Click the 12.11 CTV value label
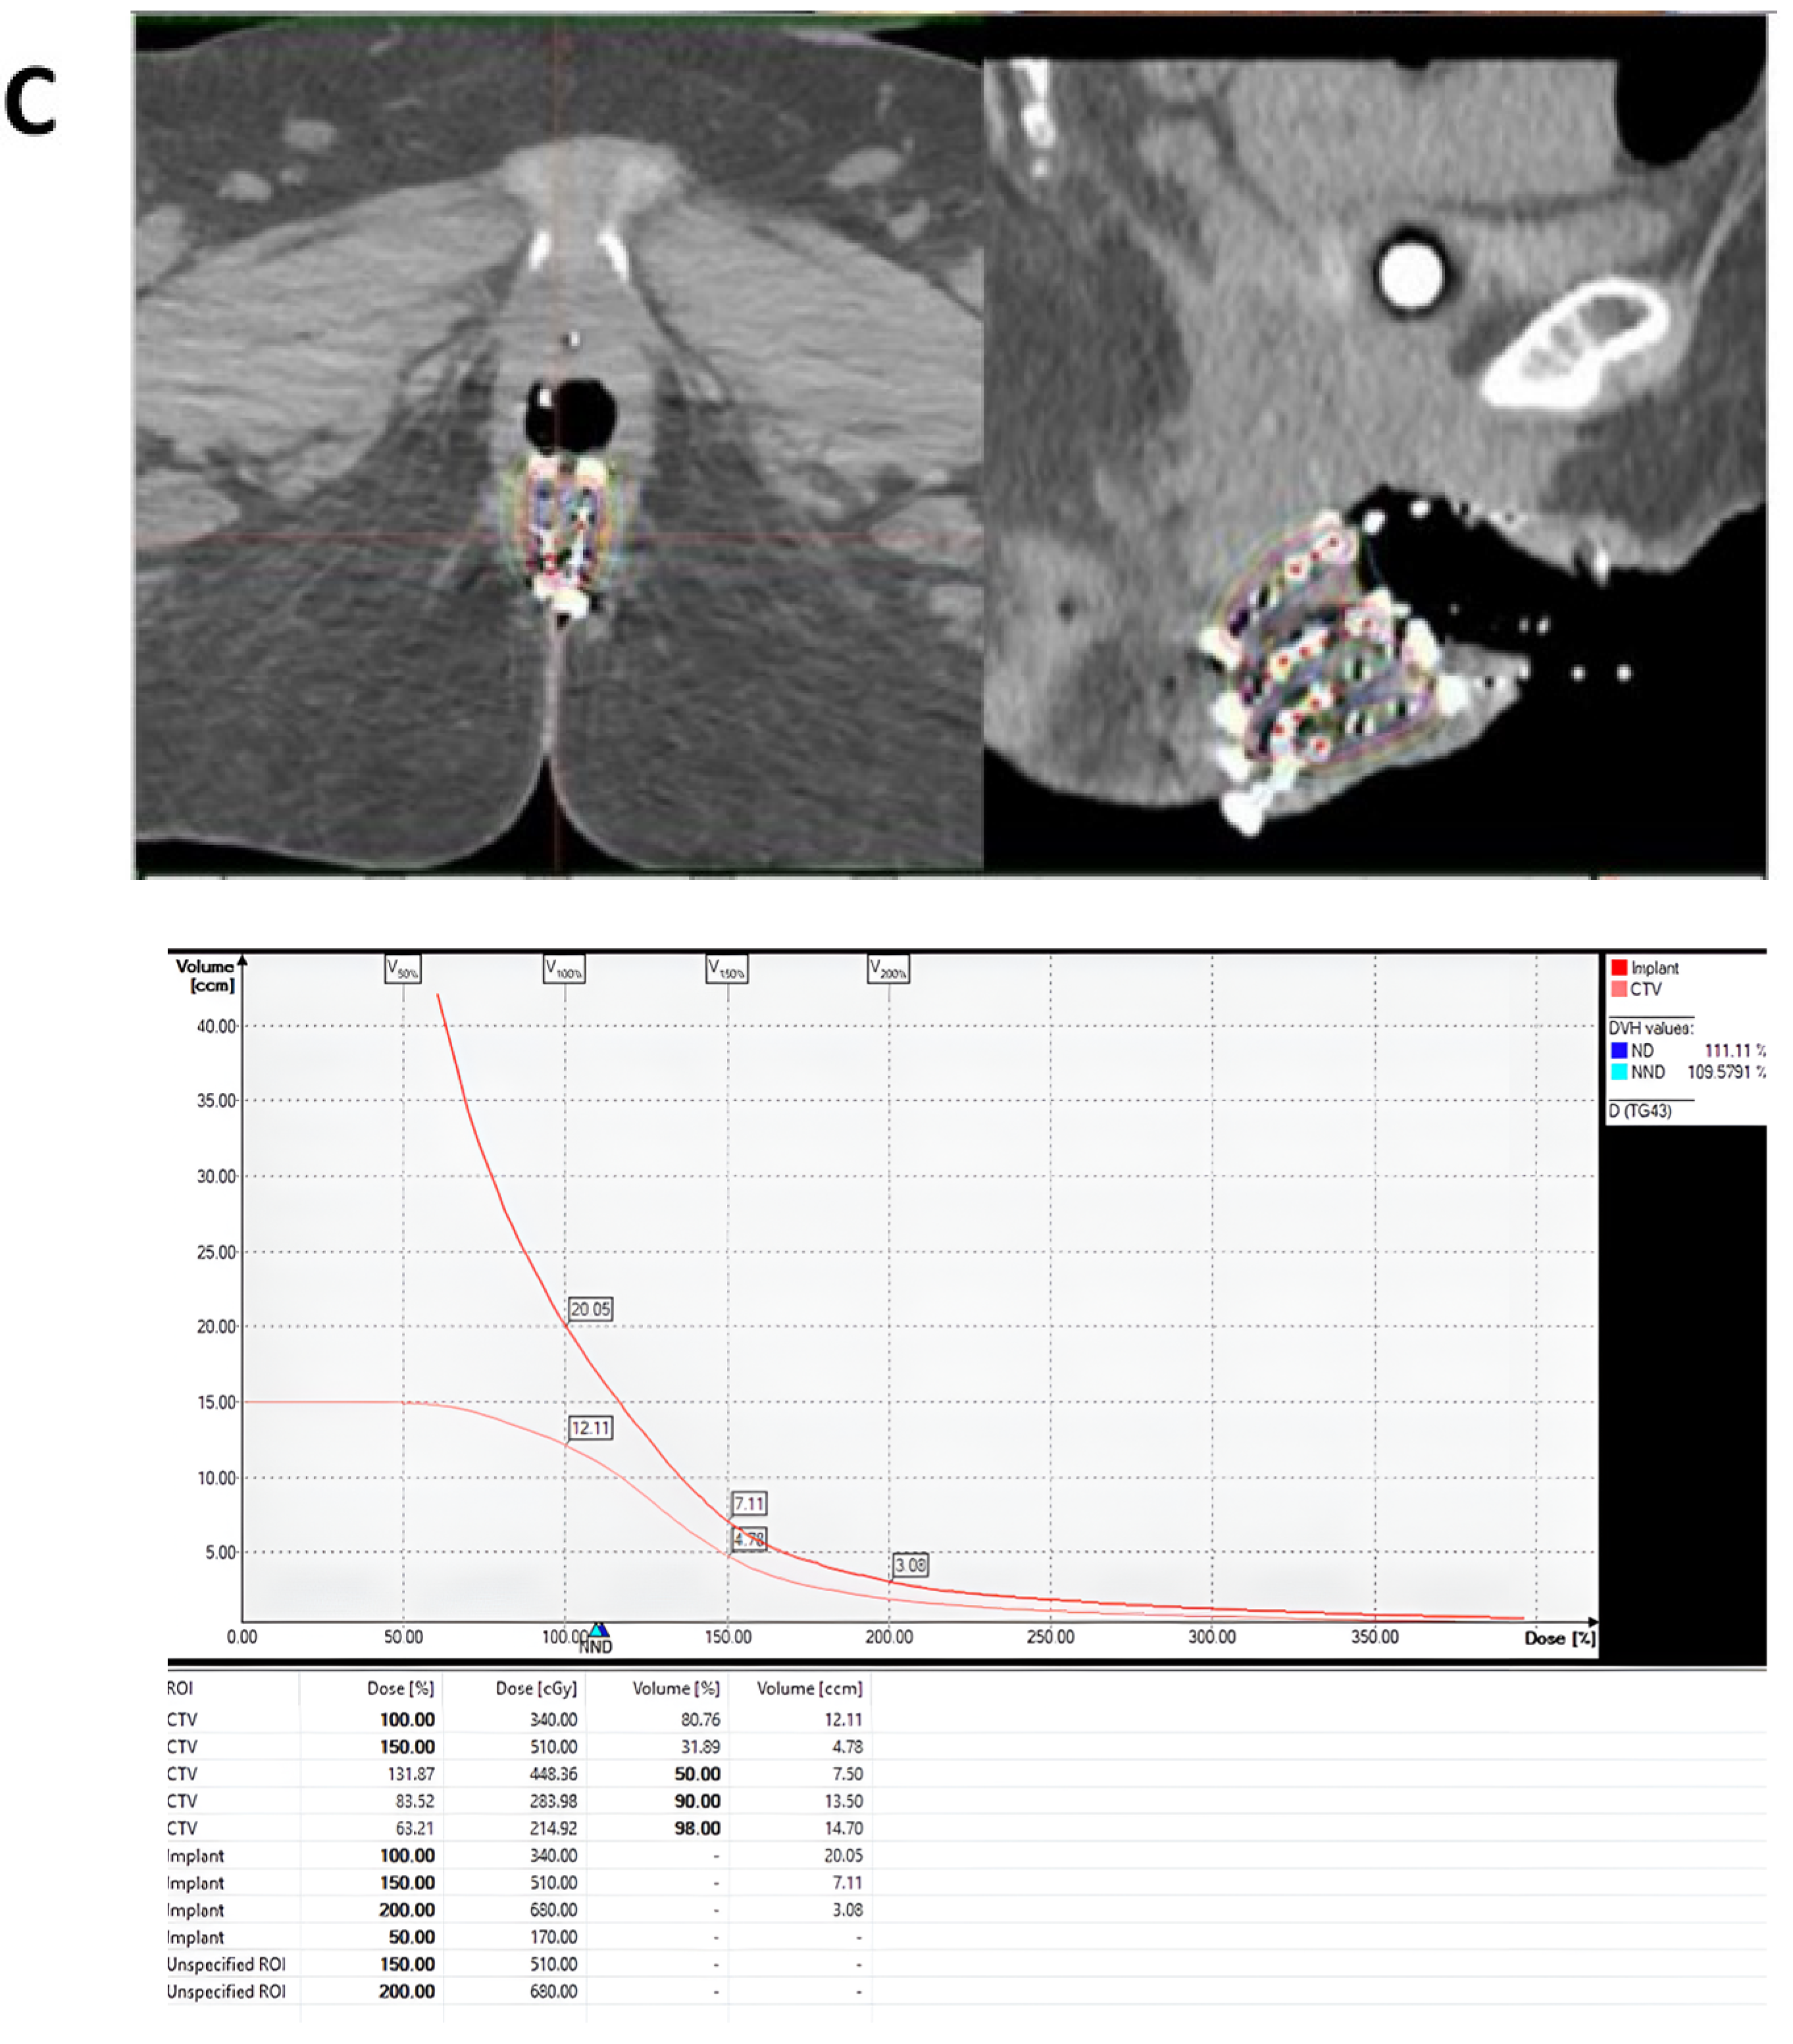 [x=590, y=1428]
